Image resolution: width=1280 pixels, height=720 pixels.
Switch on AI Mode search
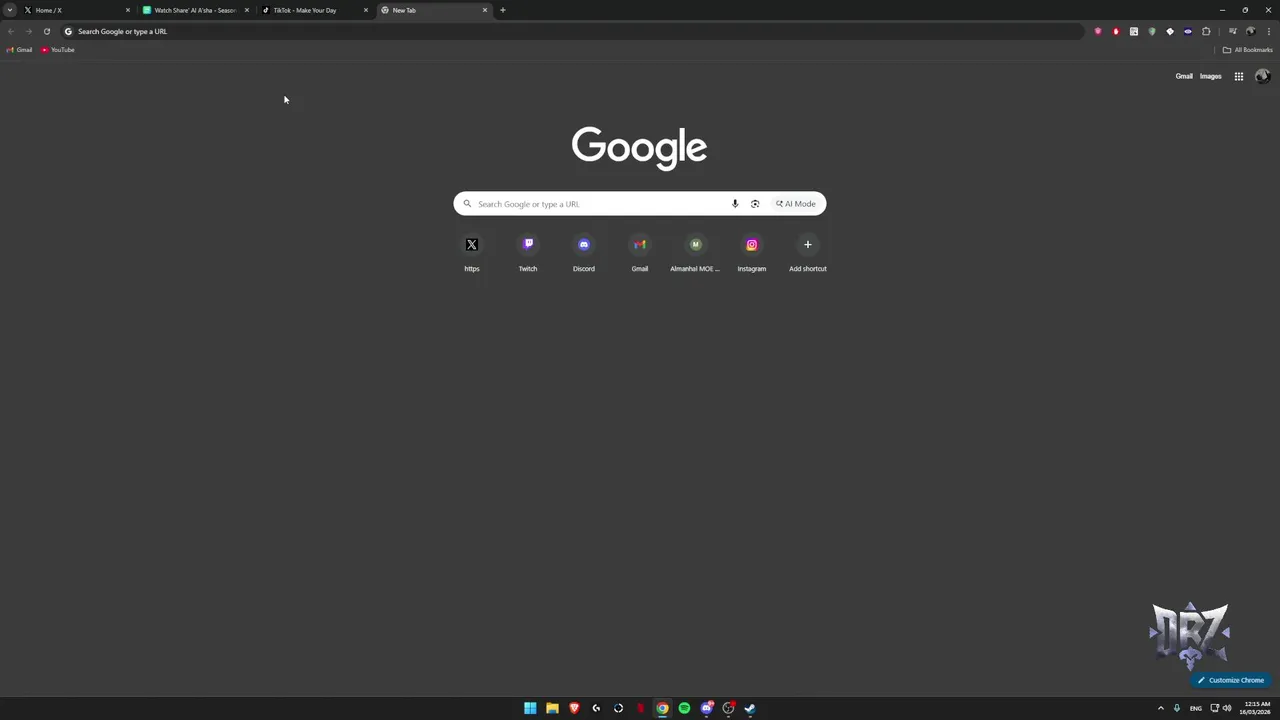point(796,204)
